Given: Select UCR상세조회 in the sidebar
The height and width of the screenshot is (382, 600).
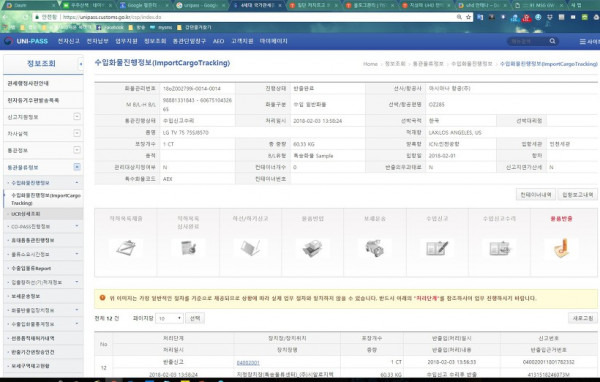Looking at the screenshot, I should click(26, 214).
